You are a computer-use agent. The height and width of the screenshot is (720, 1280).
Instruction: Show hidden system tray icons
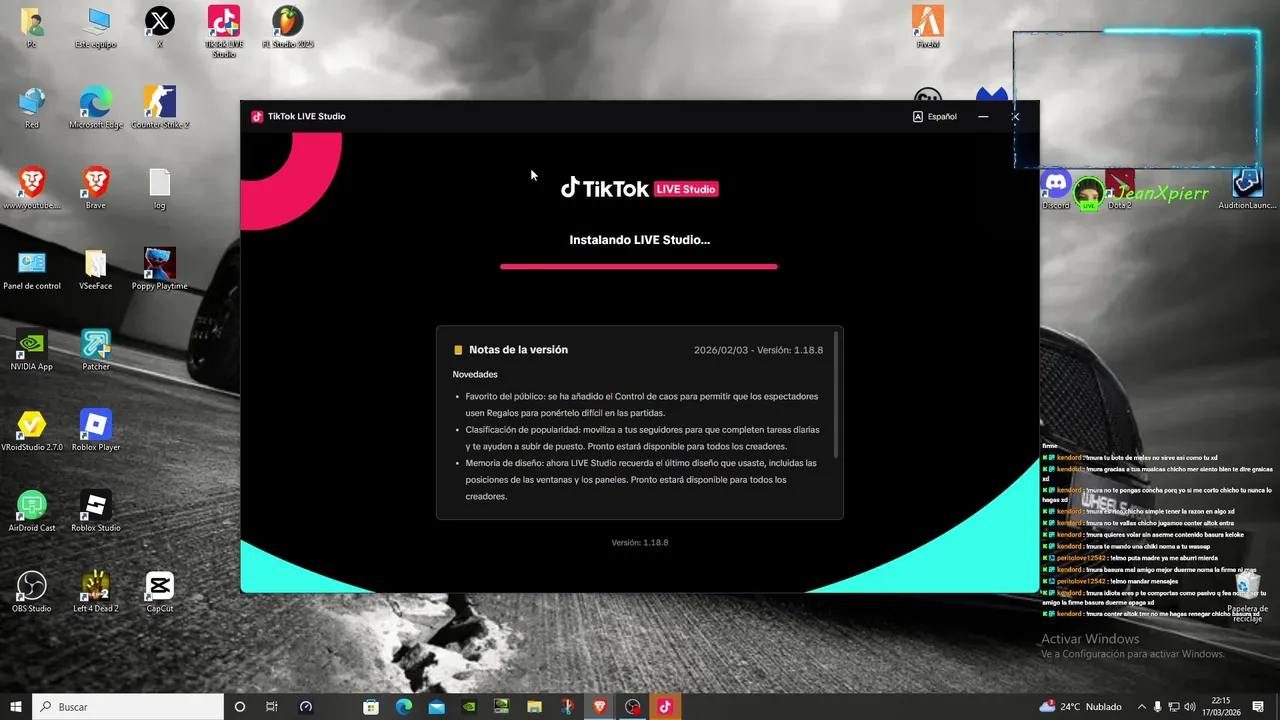point(1141,706)
